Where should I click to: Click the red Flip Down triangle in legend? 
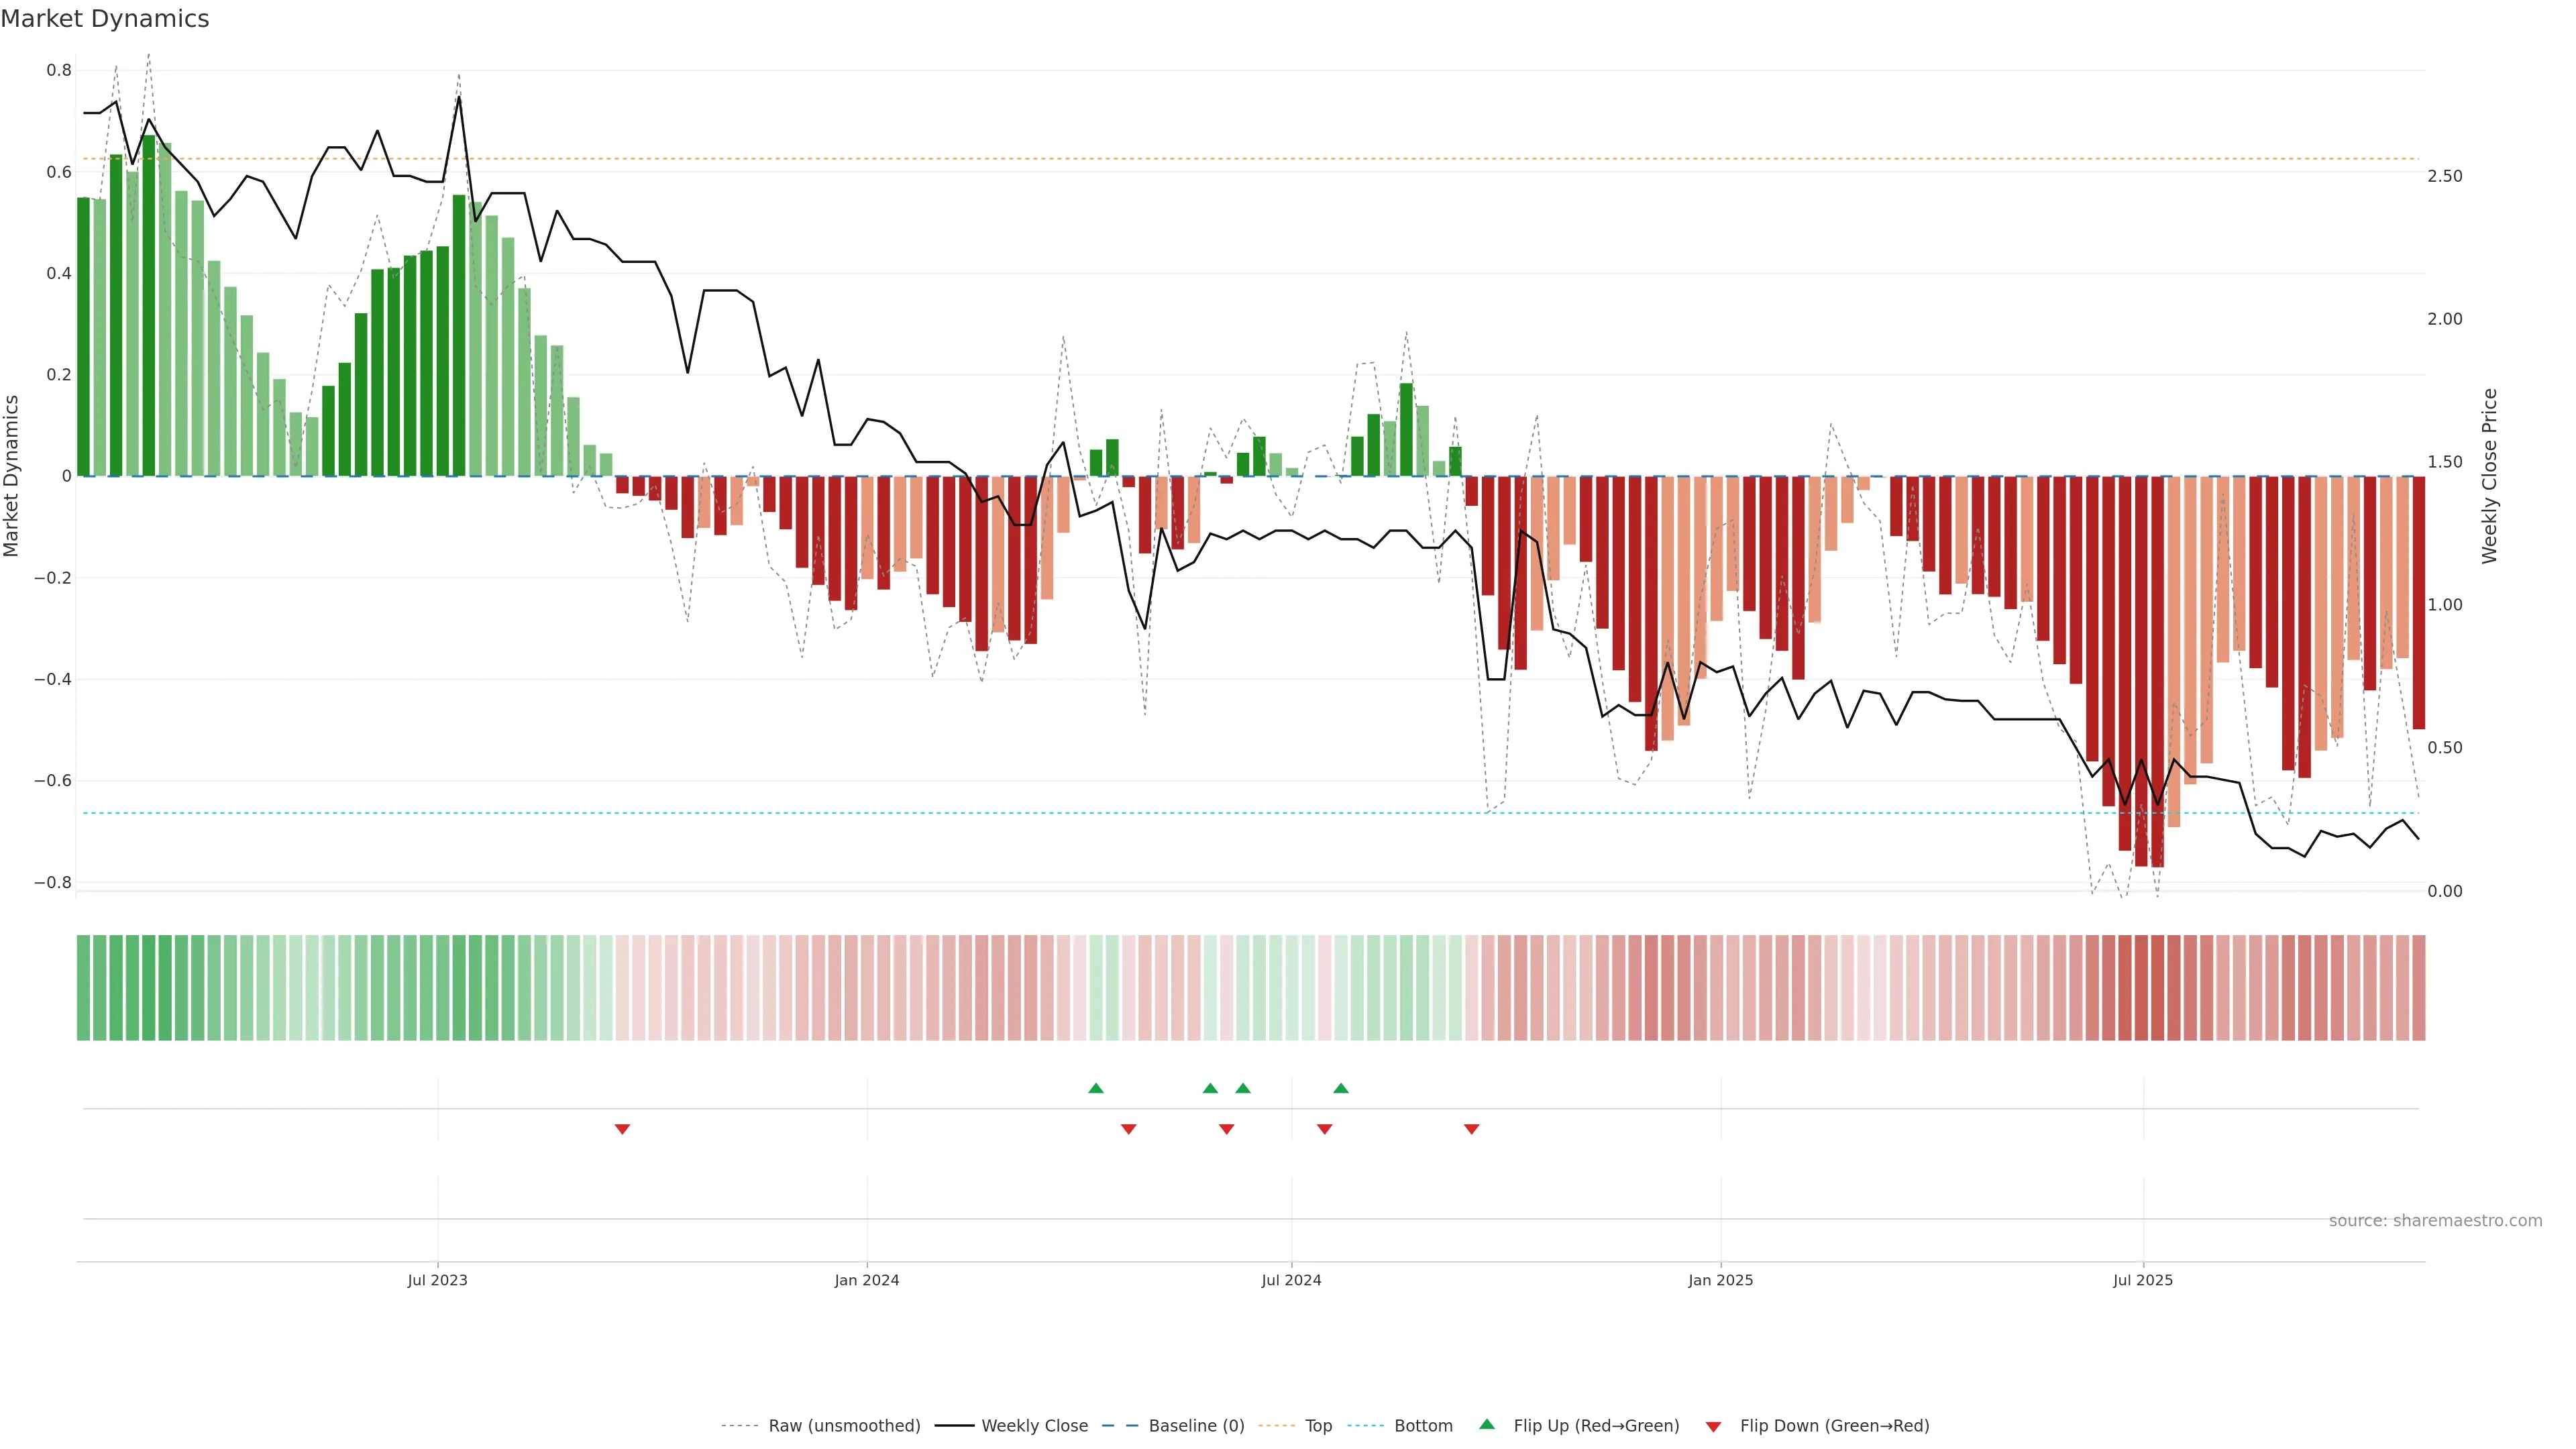click(1713, 1426)
